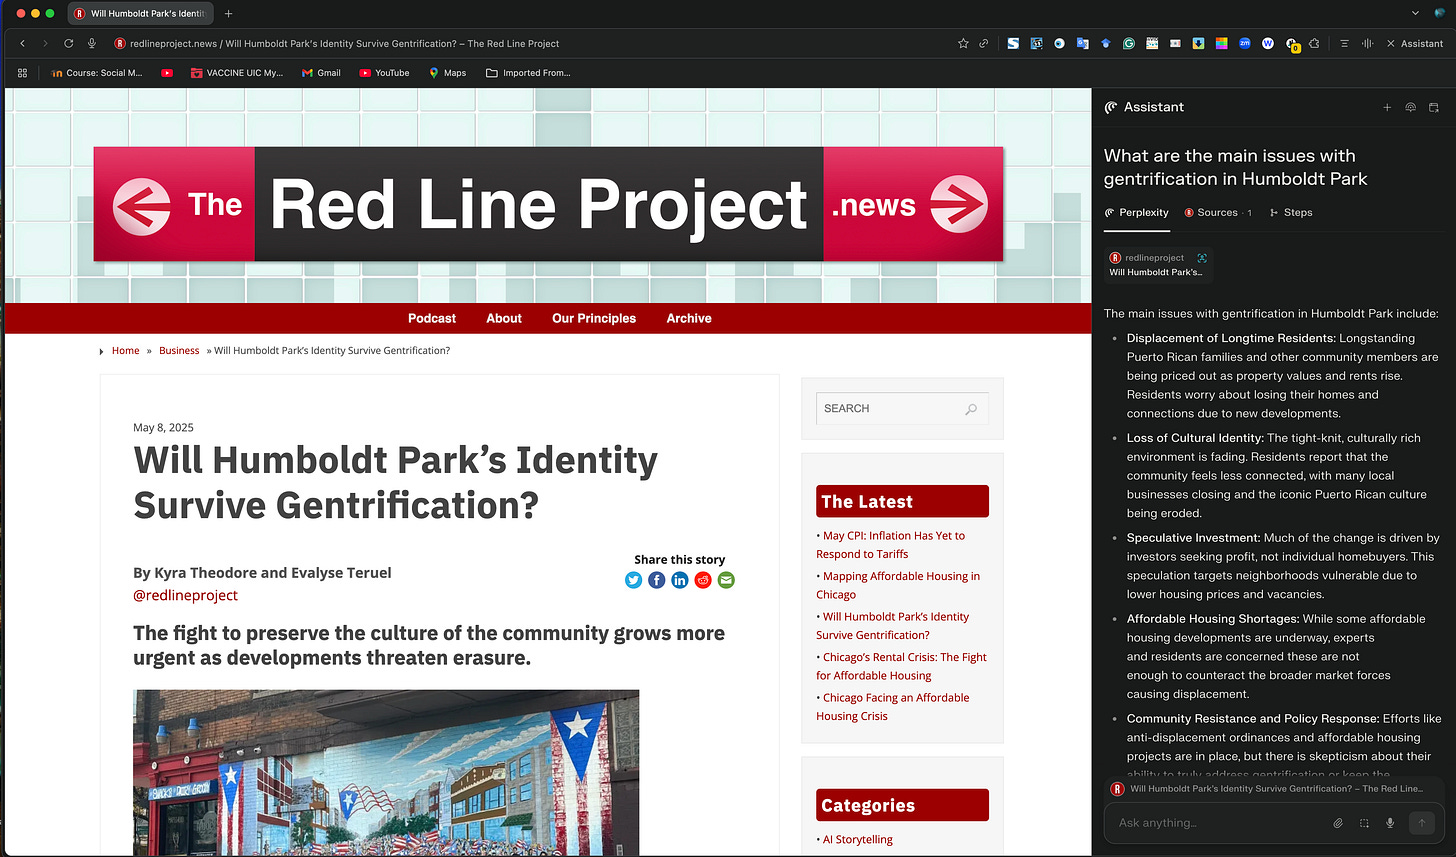
Task: Share the story on Reddit
Action: click(x=703, y=580)
